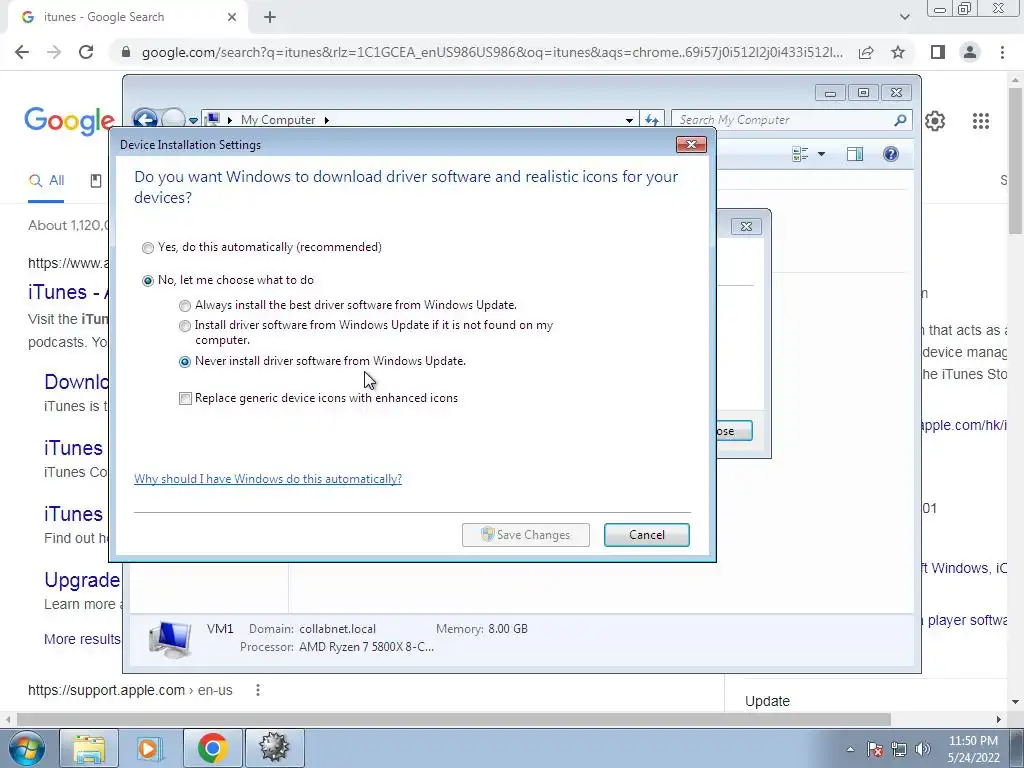Toggle the Explorer preview pane icon
1024x768 pixels.
tap(855, 154)
